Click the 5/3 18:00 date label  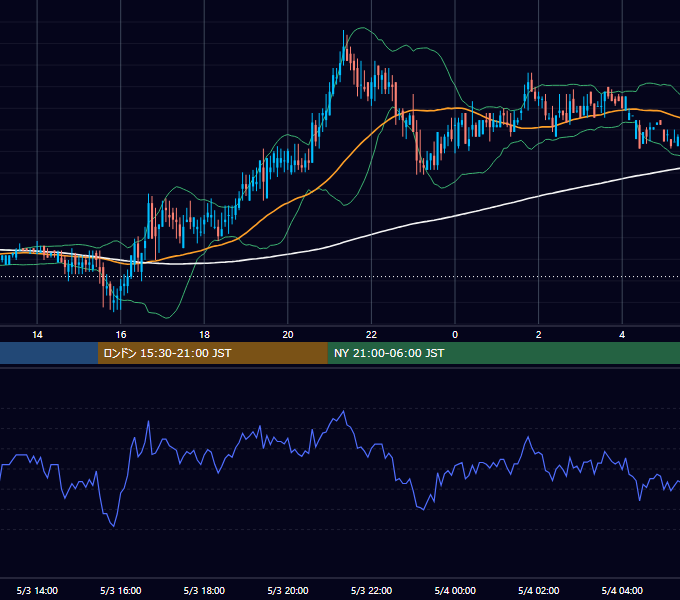pyautogui.click(x=204, y=590)
